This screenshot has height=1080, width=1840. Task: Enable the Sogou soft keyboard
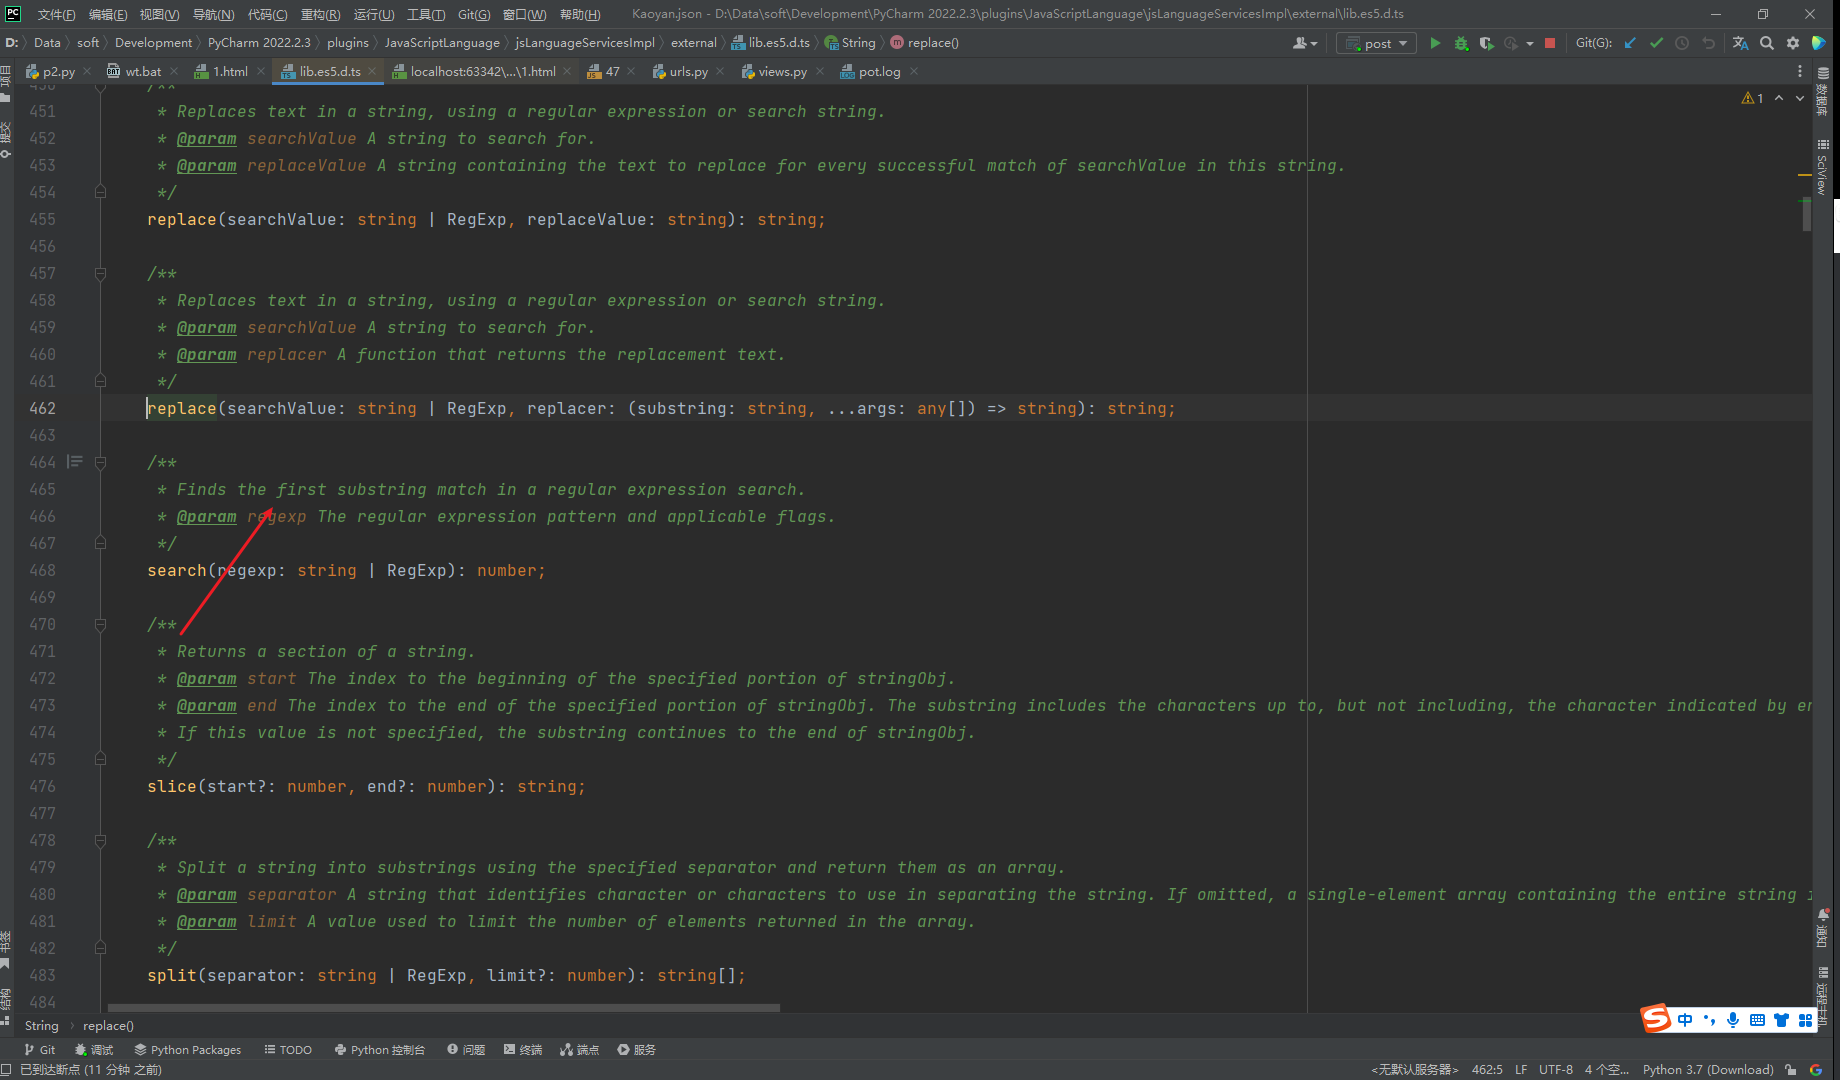pos(1757,1019)
